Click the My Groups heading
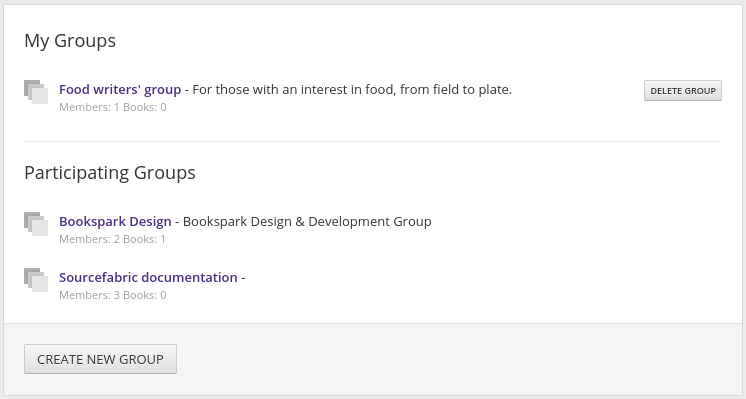Viewport: 746px width, 399px height. click(x=70, y=41)
